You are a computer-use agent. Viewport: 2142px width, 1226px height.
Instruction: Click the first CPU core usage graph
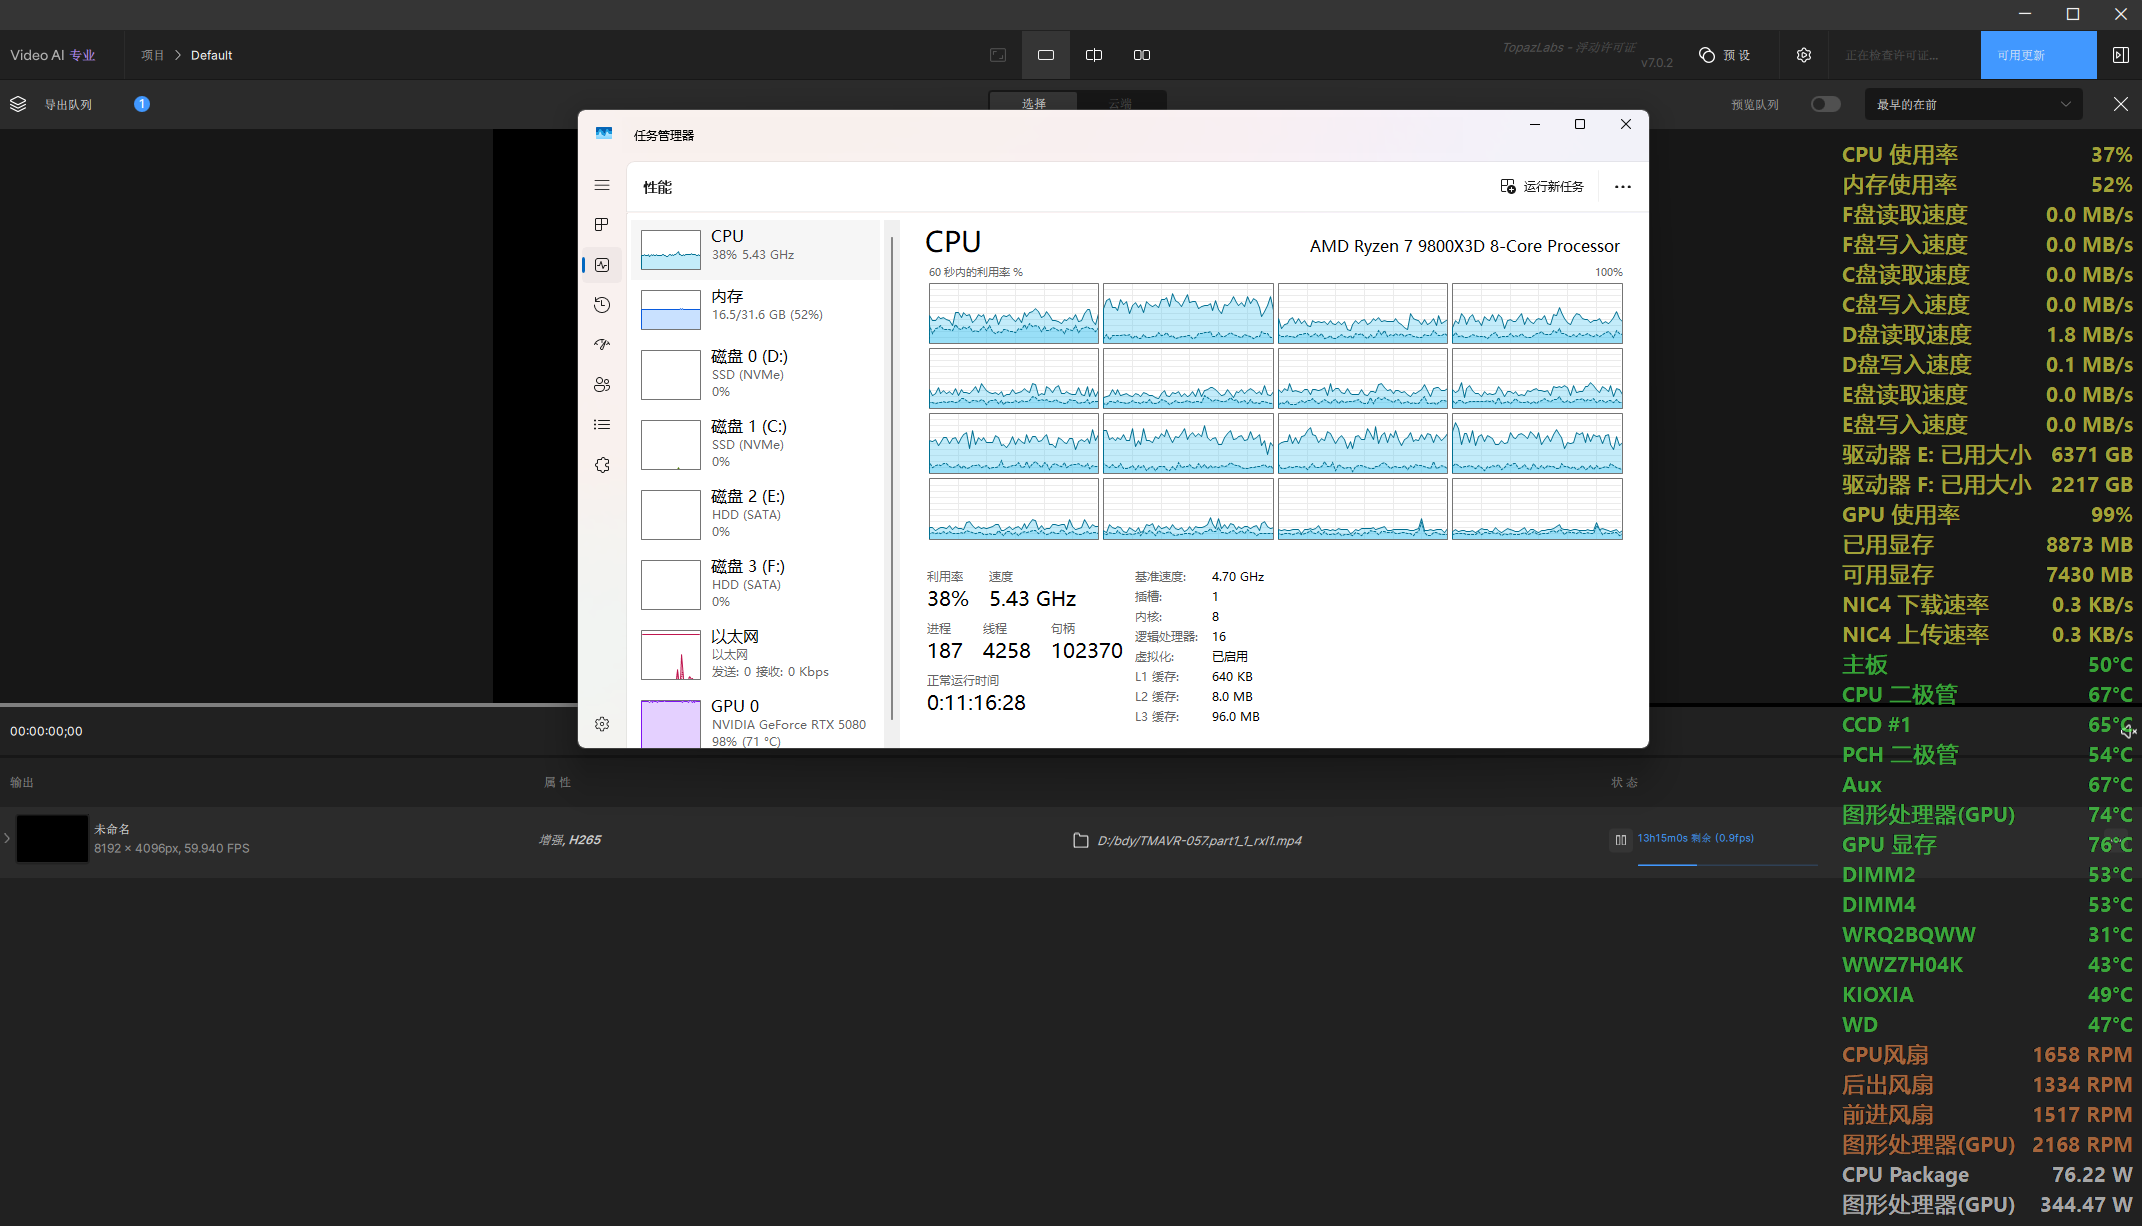(x=1013, y=313)
